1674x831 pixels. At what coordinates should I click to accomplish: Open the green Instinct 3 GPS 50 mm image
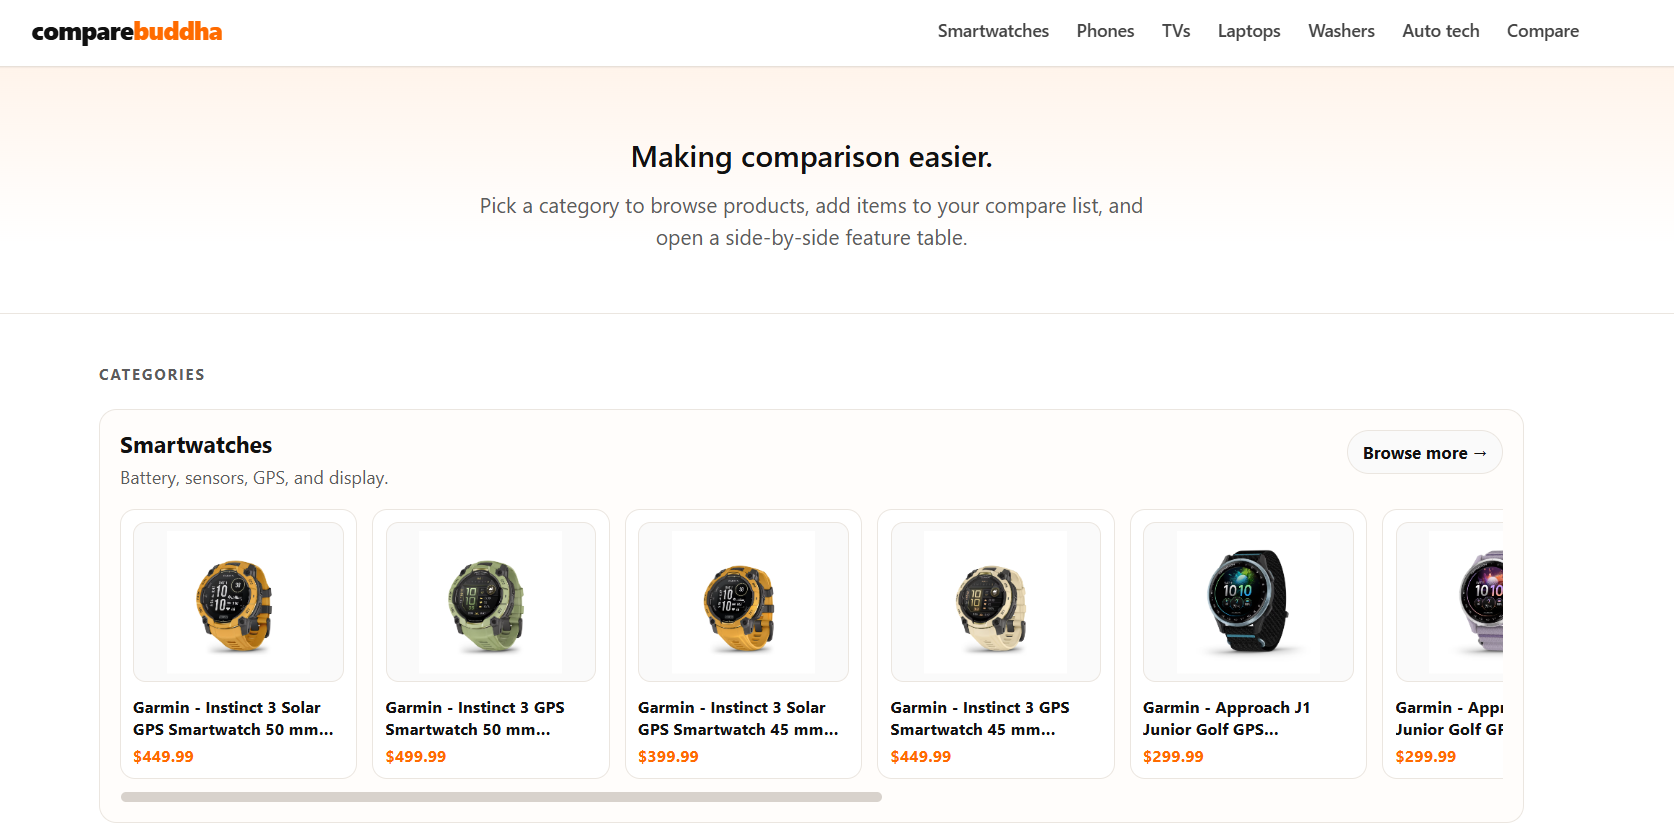pos(490,602)
